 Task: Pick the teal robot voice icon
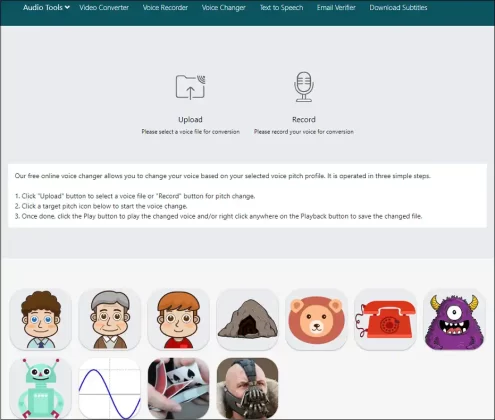[41, 388]
